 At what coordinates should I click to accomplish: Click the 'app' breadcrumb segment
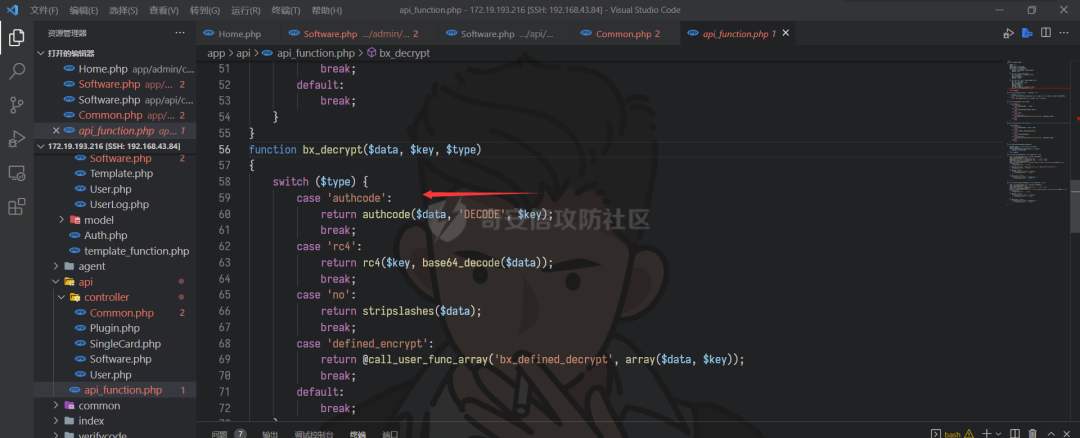[x=216, y=53]
